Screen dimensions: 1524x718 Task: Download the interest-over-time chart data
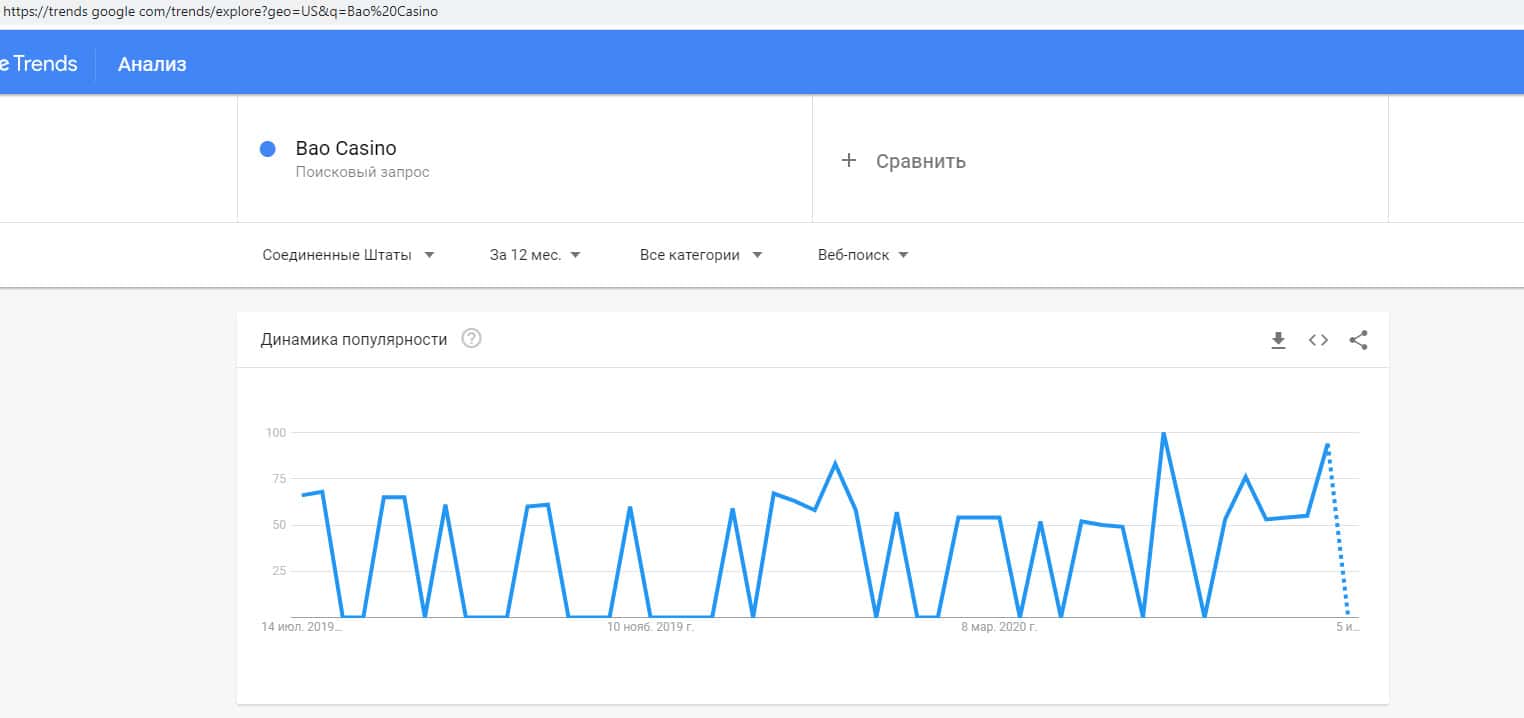[1277, 340]
